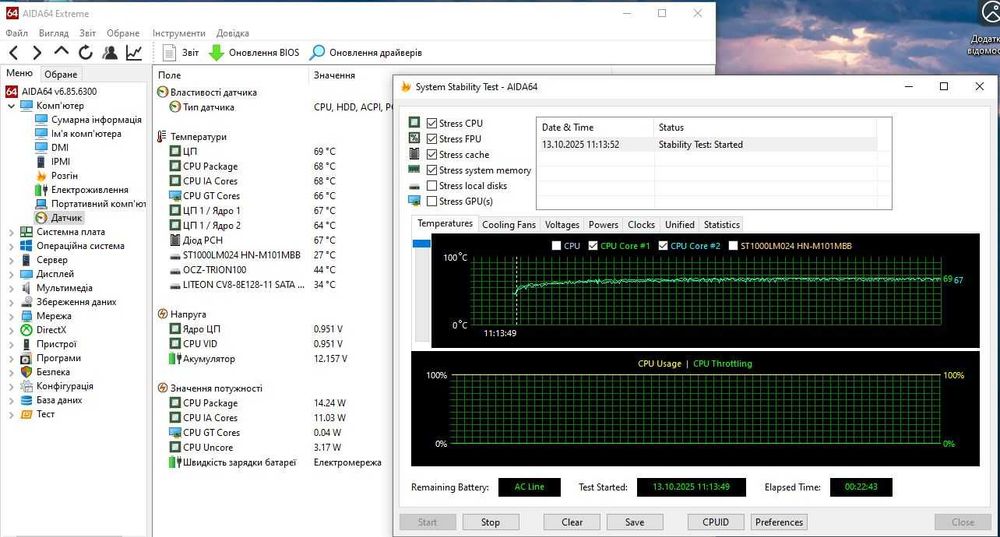Refresh using the circular arrow toolbar icon
1000x537 pixels.
pyautogui.click(x=85, y=52)
